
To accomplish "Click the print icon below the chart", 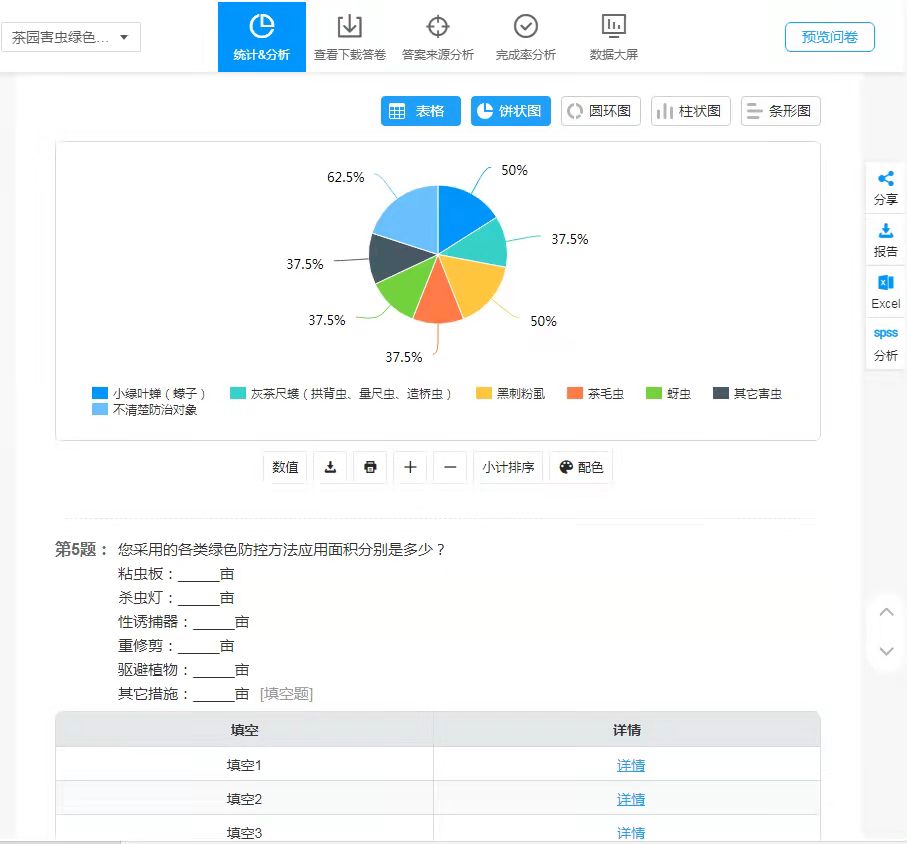I will 370,467.
